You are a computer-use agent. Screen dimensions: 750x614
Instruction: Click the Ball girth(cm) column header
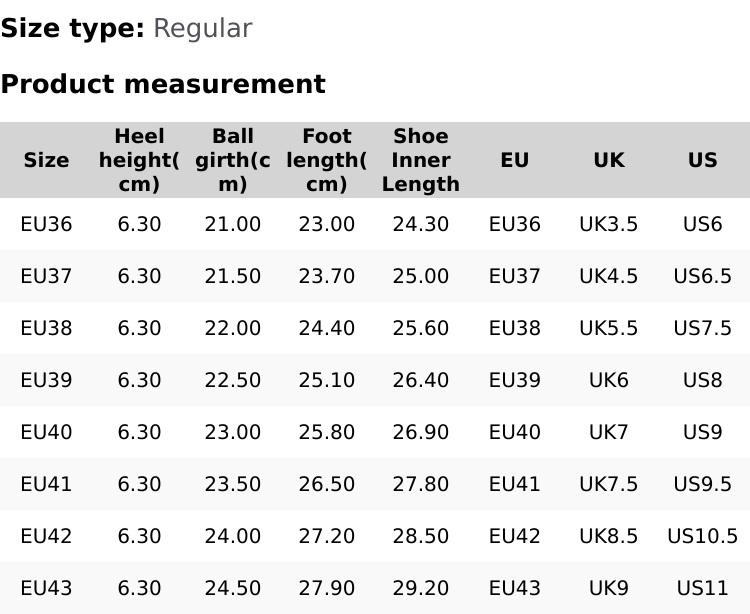click(232, 160)
